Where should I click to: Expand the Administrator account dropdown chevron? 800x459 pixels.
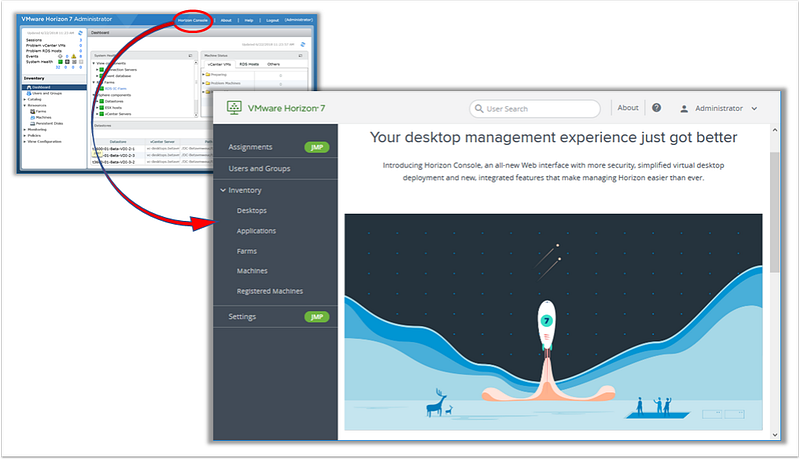(x=754, y=109)
